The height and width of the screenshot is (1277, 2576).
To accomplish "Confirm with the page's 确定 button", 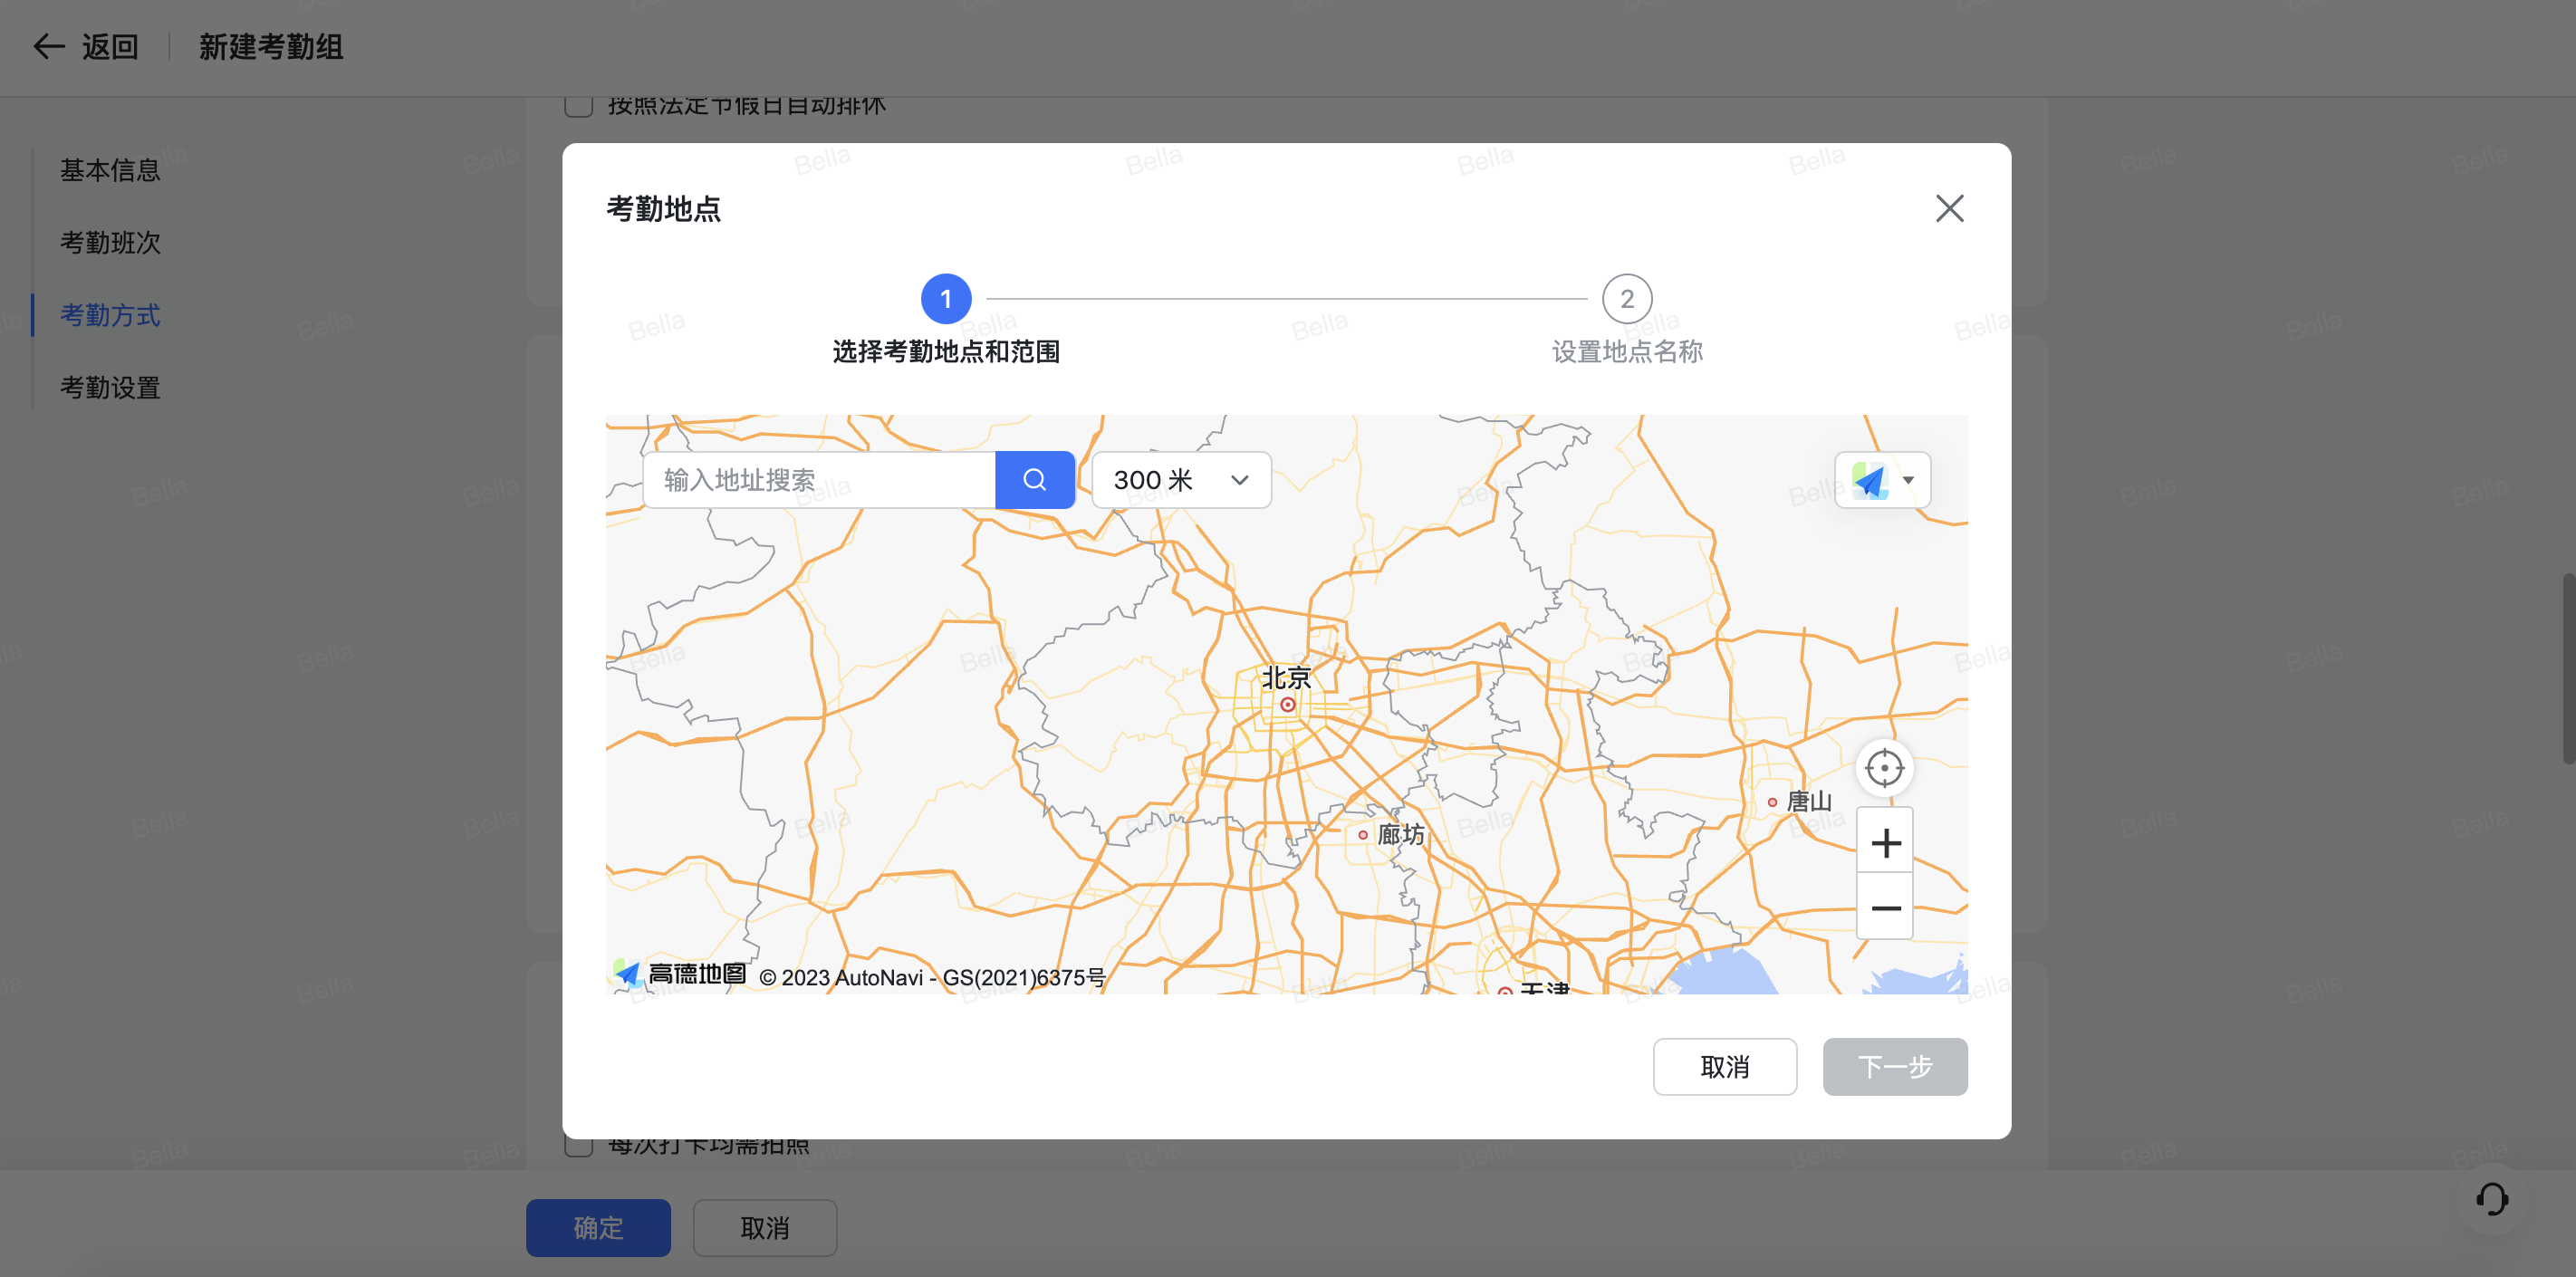I will click(x=598, y=1227).
